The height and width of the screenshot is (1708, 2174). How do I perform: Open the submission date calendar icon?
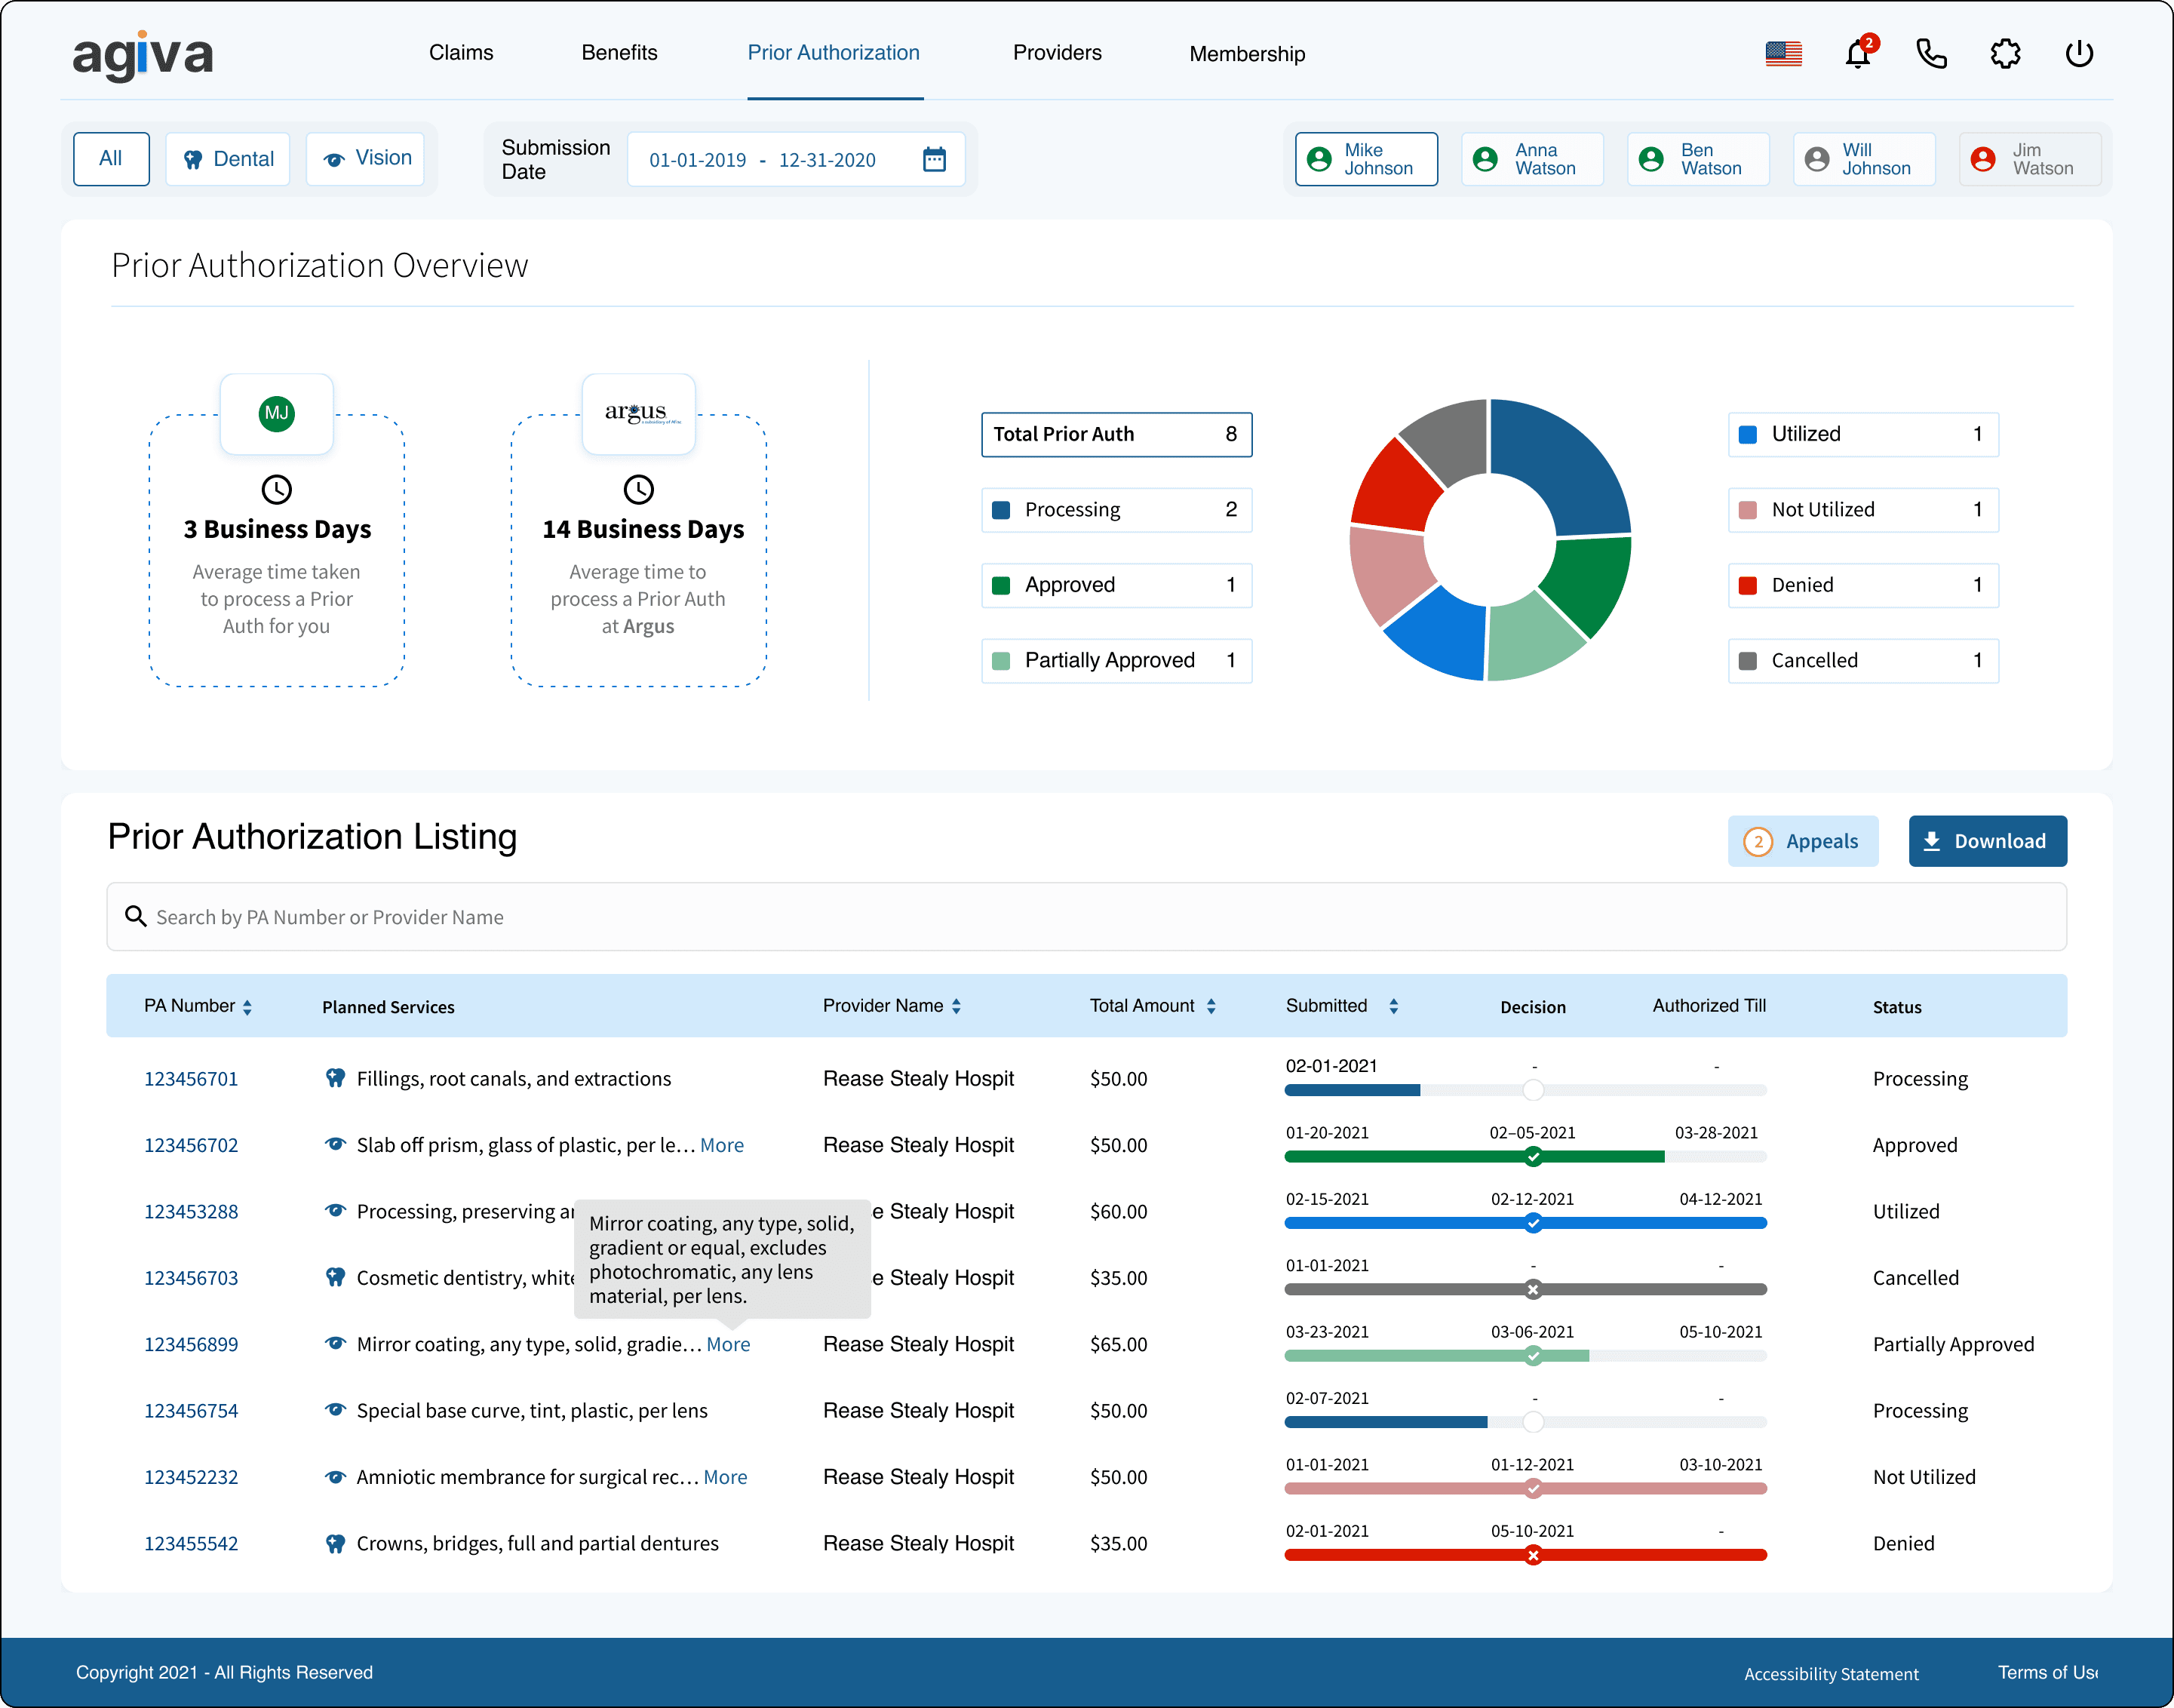[x=934, y=160]
